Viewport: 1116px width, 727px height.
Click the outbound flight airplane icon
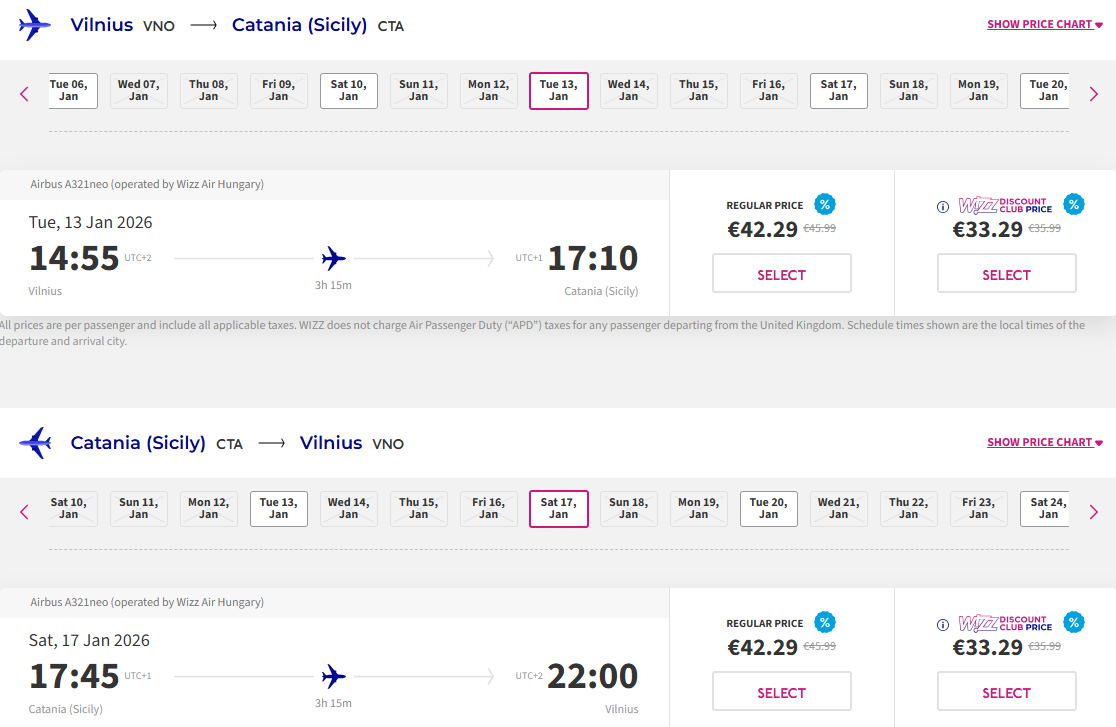(334, 259)
